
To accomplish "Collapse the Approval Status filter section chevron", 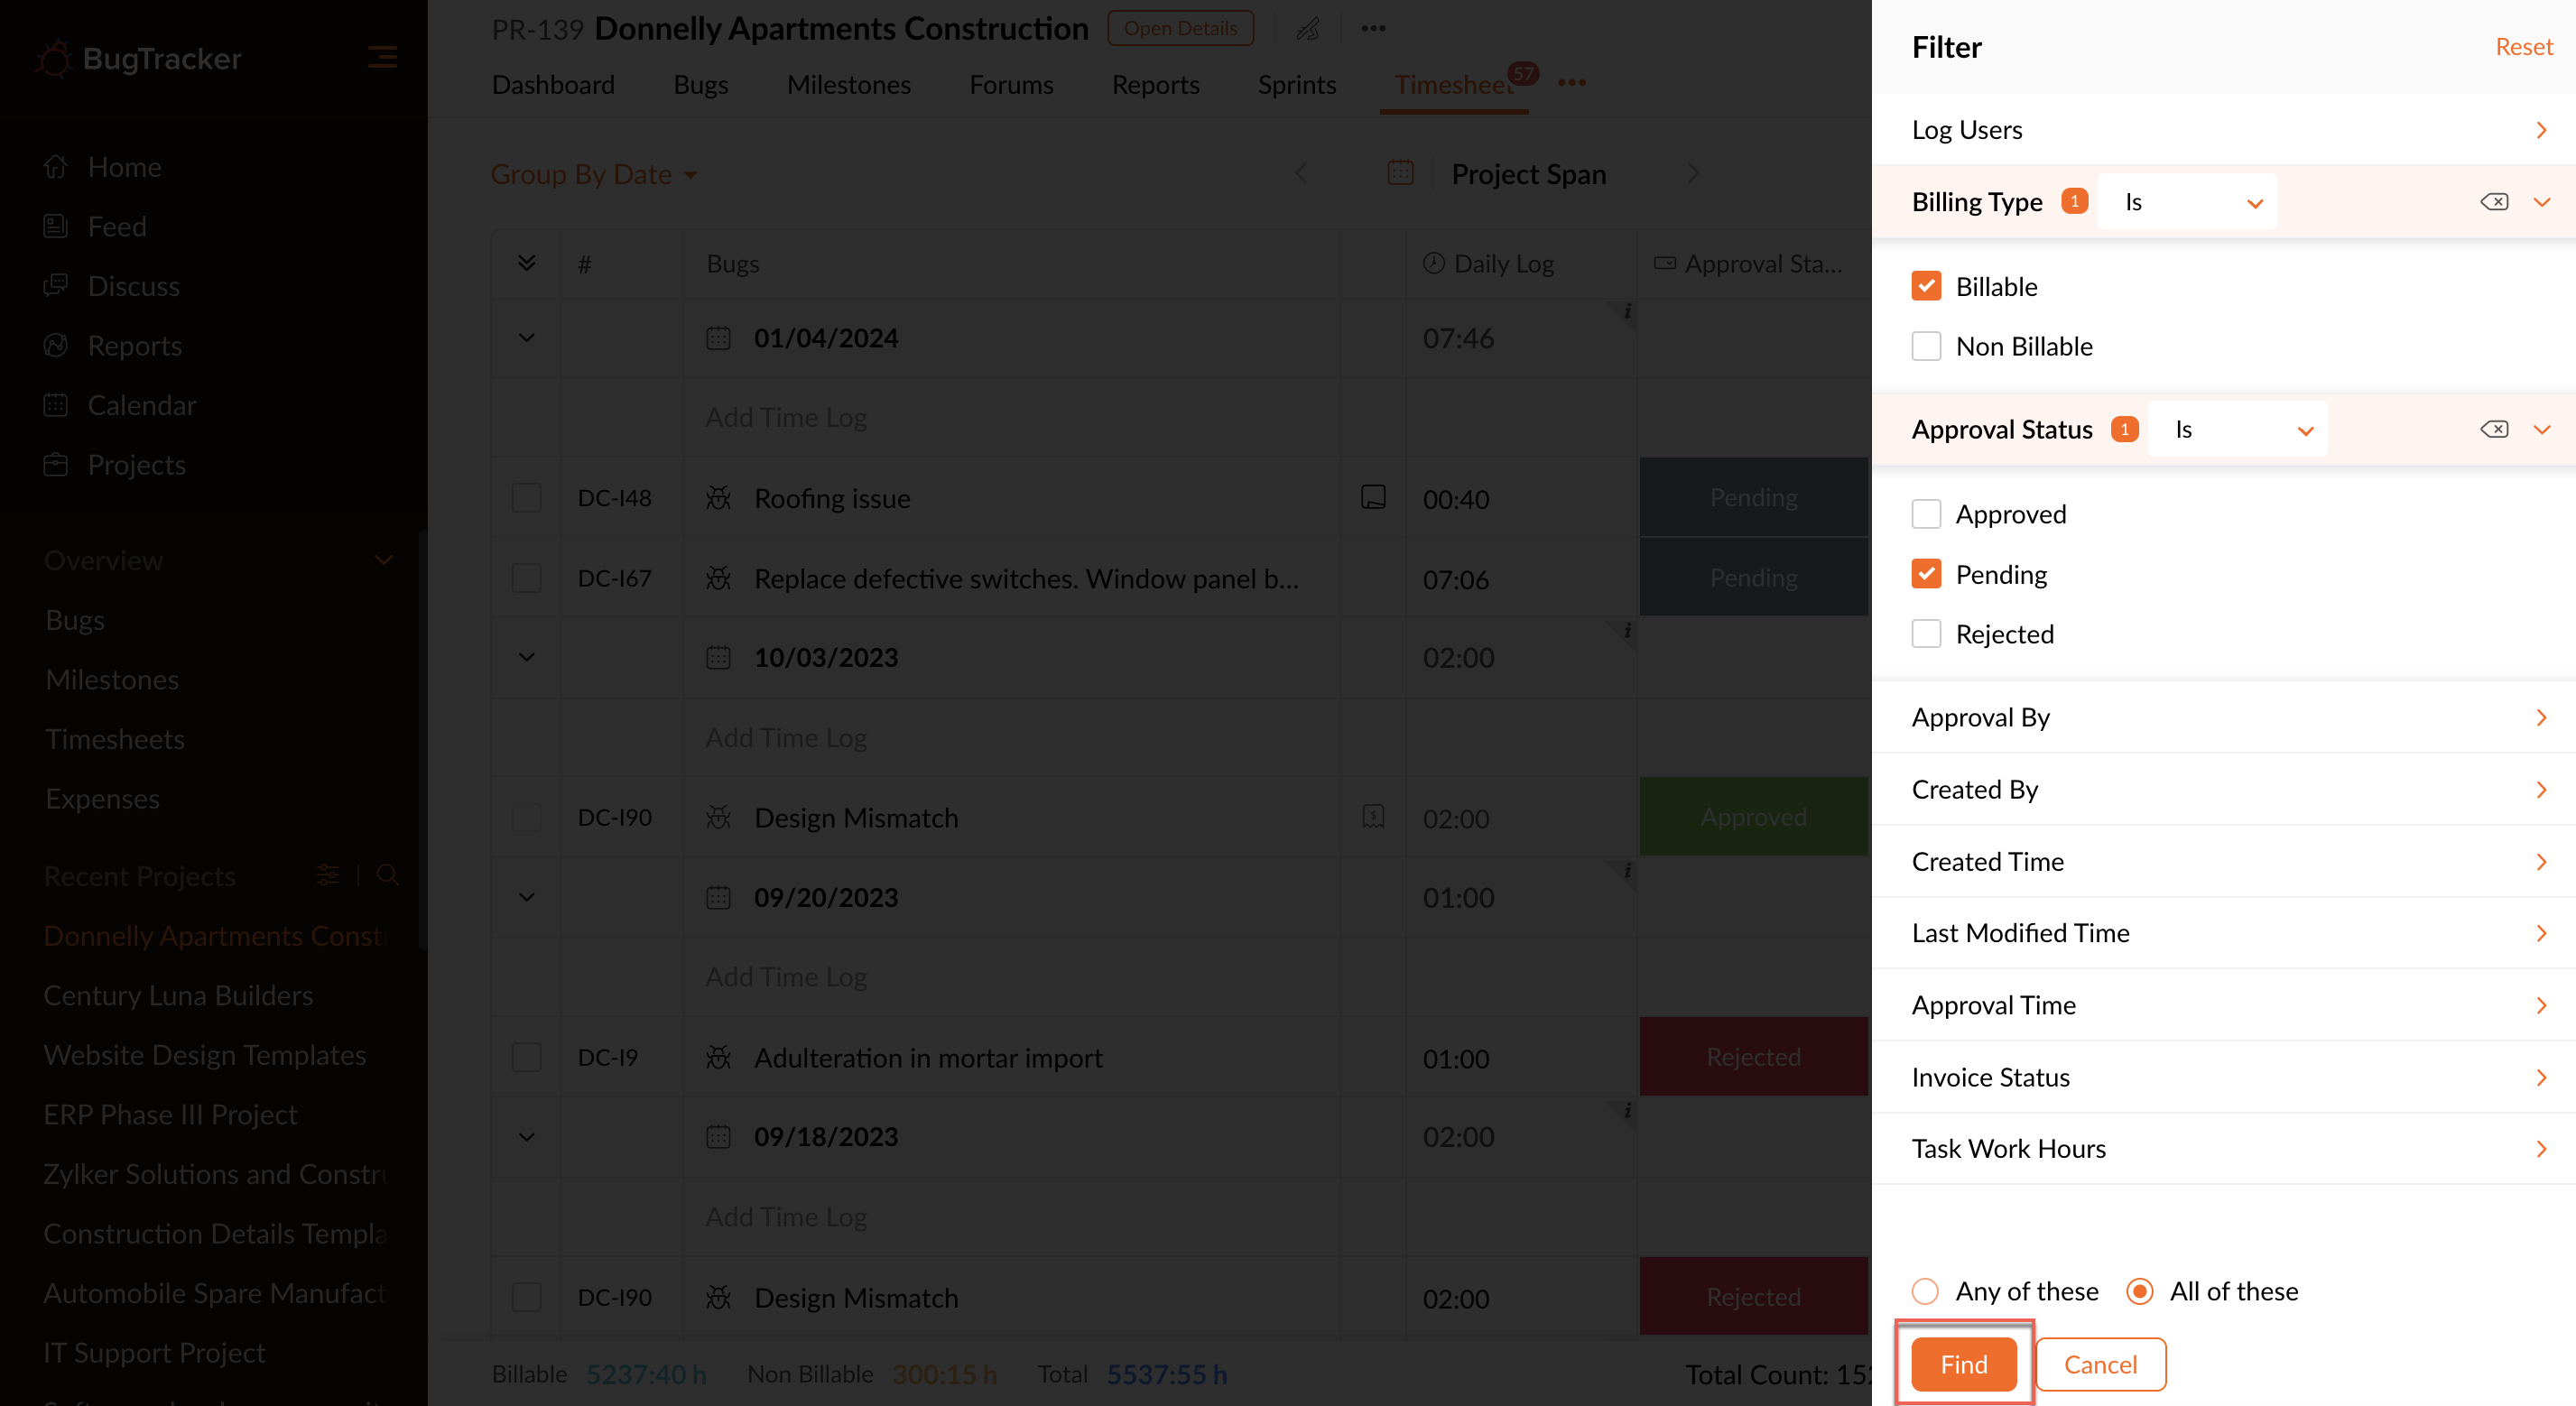I will pos(2541,429).
